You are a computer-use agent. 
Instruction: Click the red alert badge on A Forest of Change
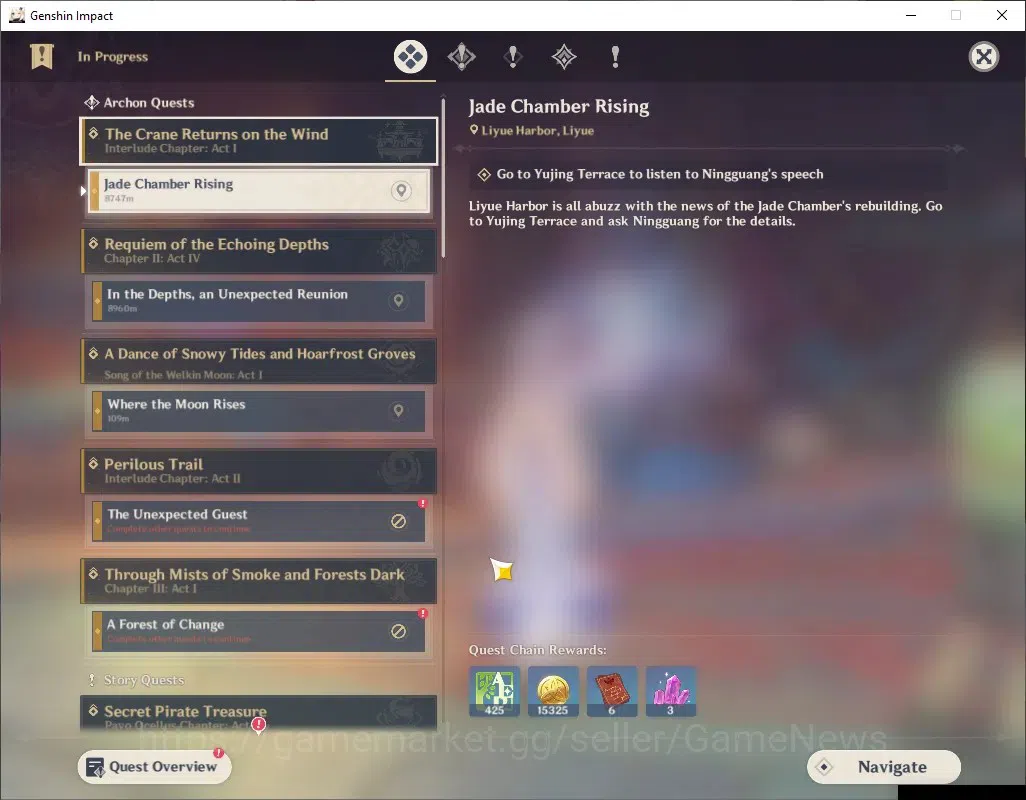(x=423, y=613)
